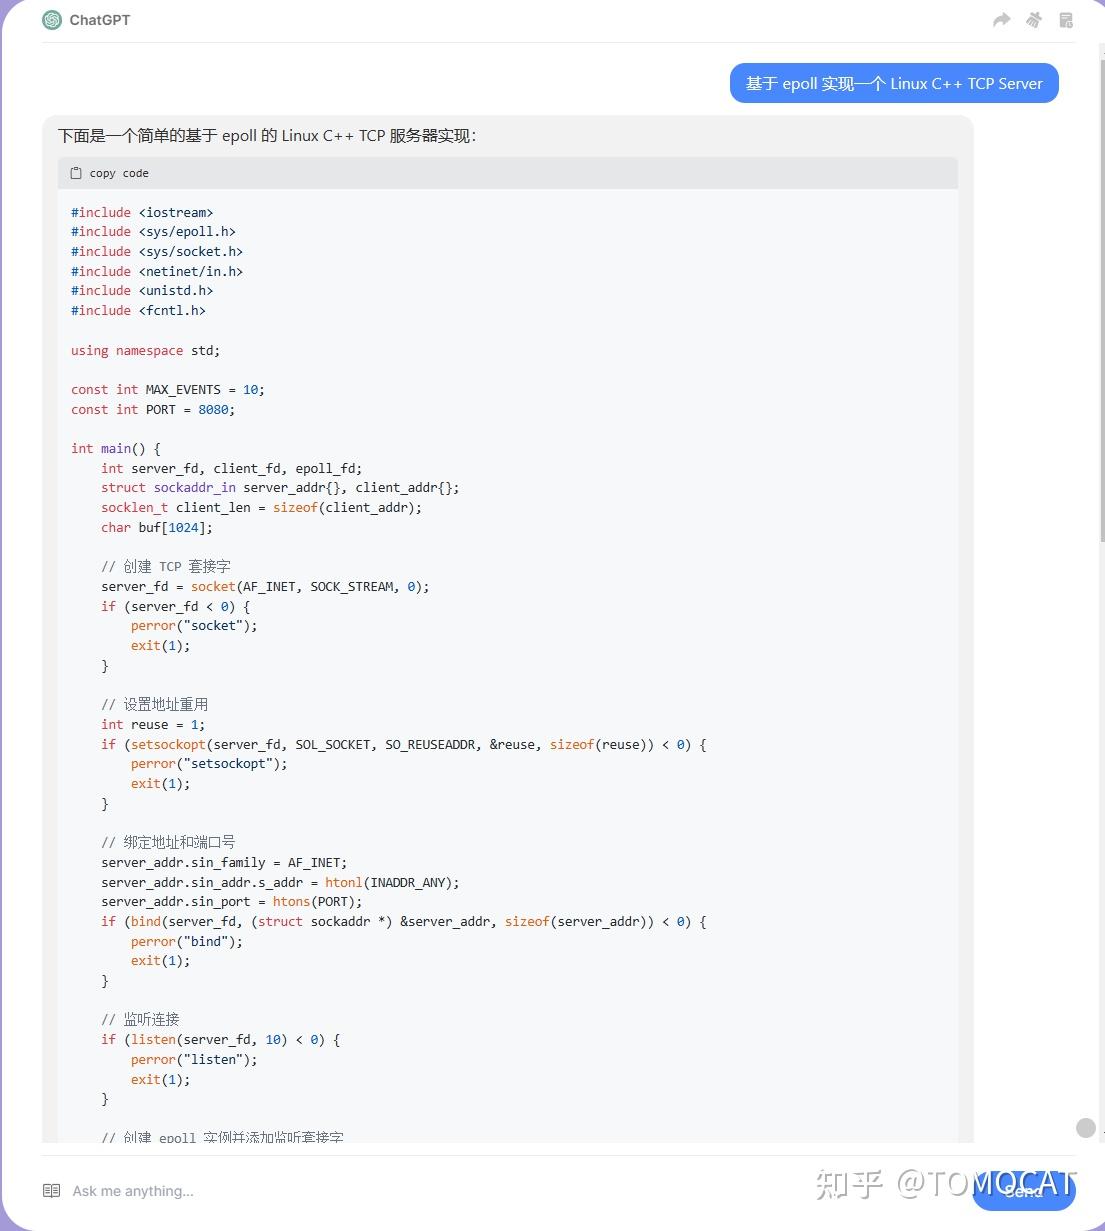Open the prompt library book icon
1105x1231 pixels.
[x=52, y=1190]
